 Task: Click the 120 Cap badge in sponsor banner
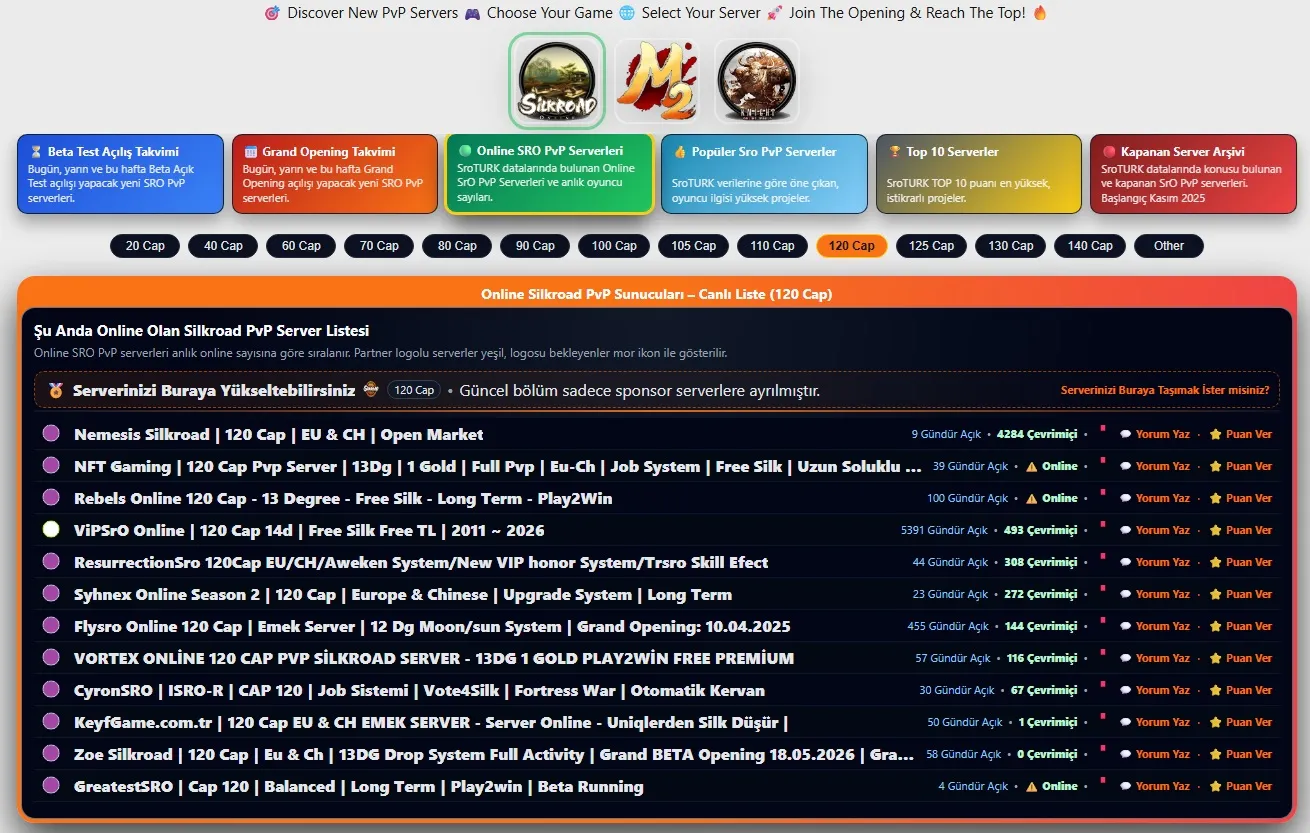coord(415,390)
